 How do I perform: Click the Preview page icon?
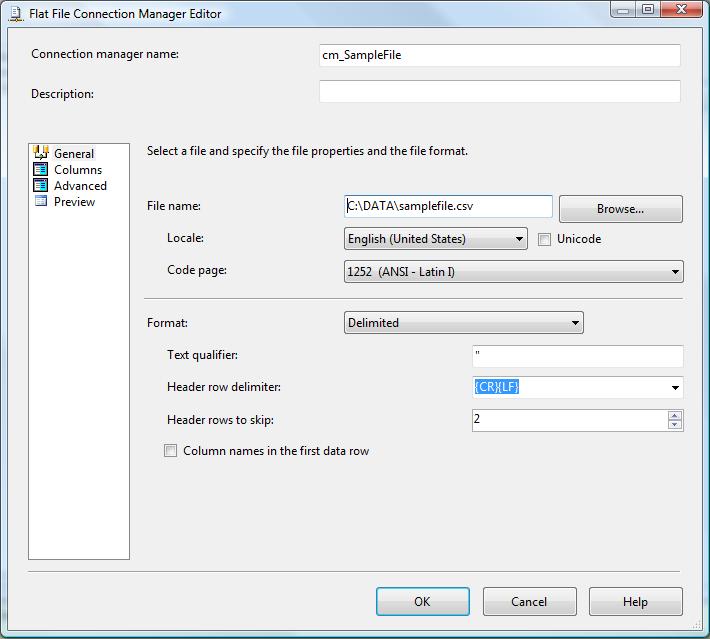pyautogui.click(x=41, y=201)
